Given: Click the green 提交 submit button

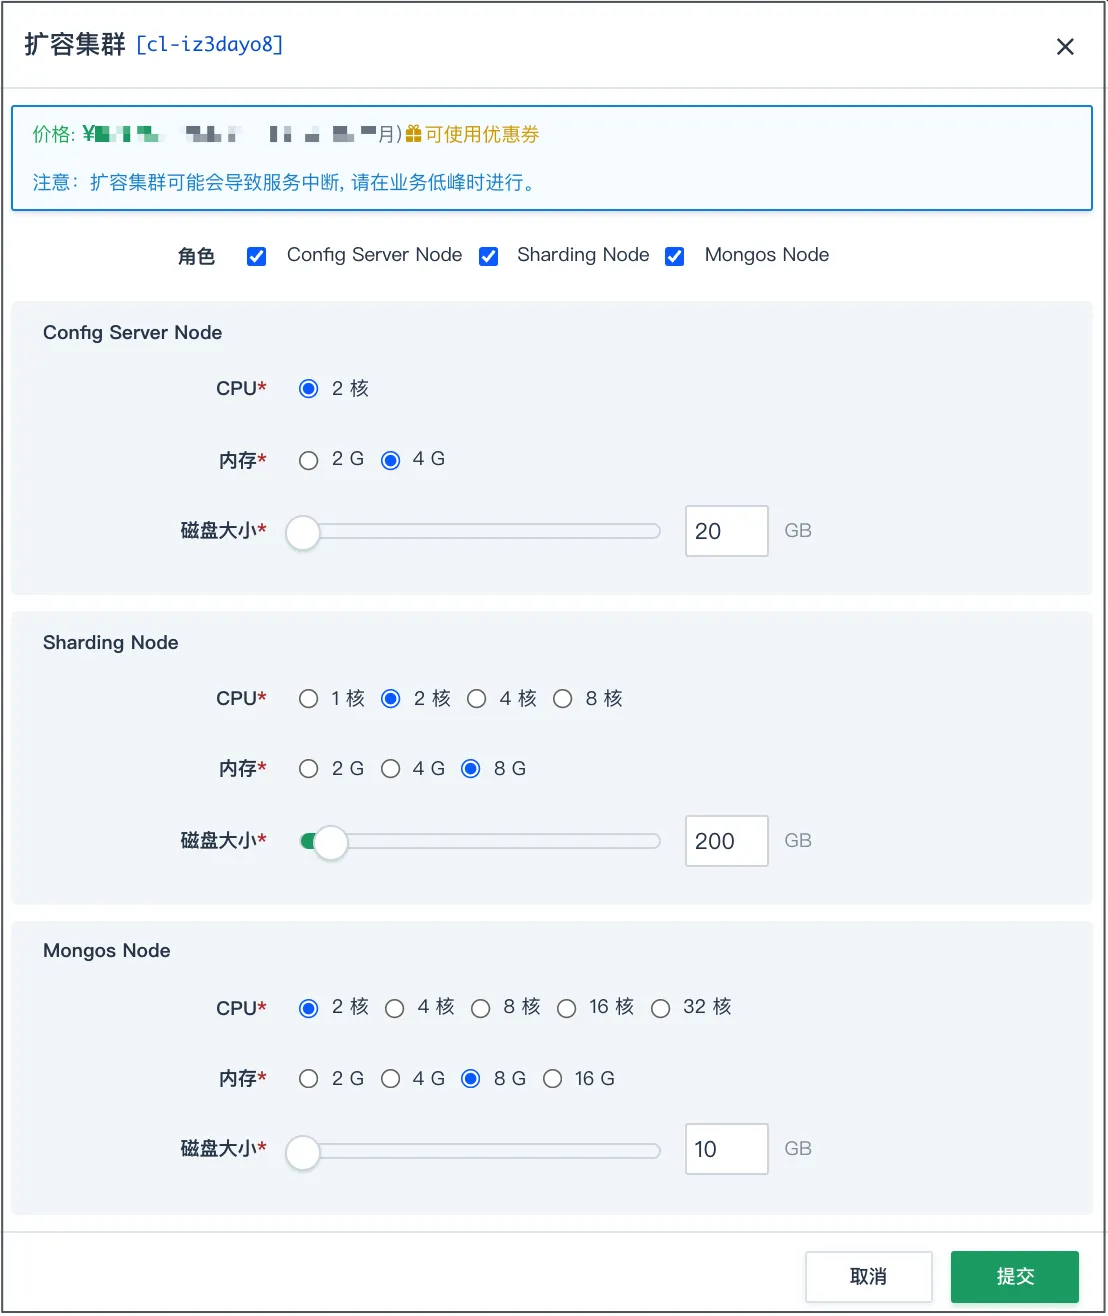Looking at the screenshot, I should pos(1015,1277).
